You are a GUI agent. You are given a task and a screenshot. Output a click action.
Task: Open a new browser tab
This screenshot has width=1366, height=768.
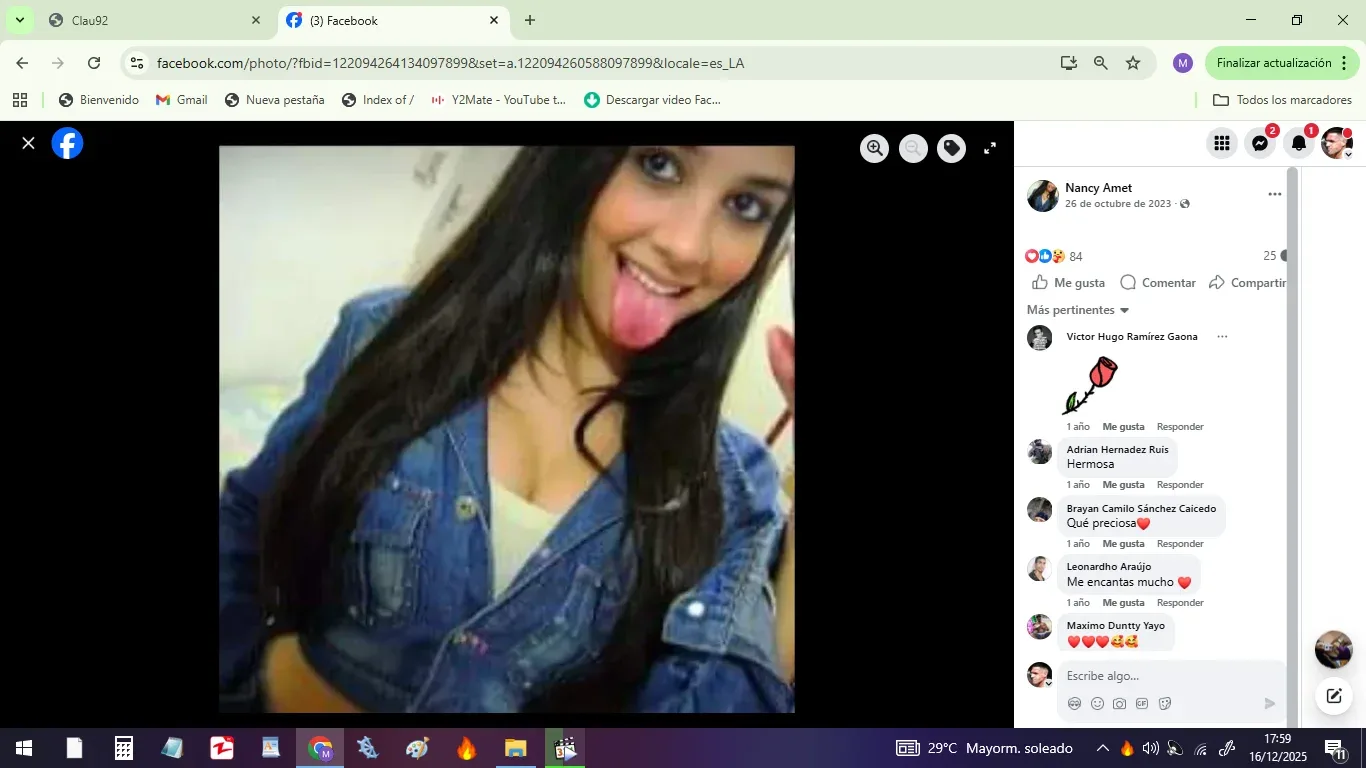(x=530, y=21)
